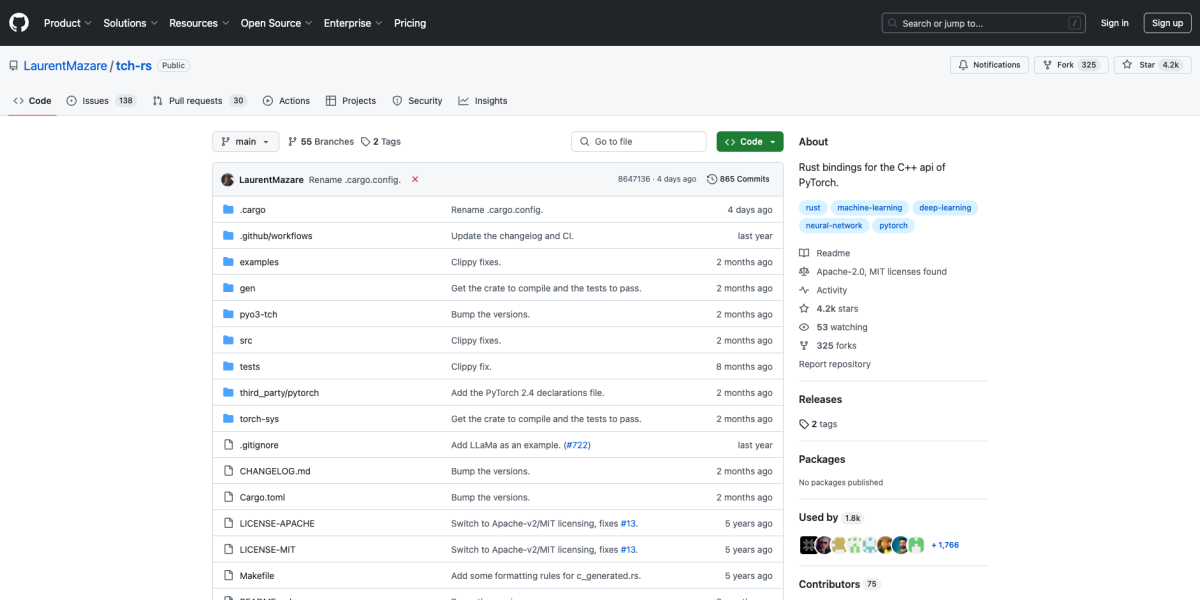The width and height of the screenshot is (1200, 600).
Task: Select the machine-learning topic tag
Action: click(869, 208)
